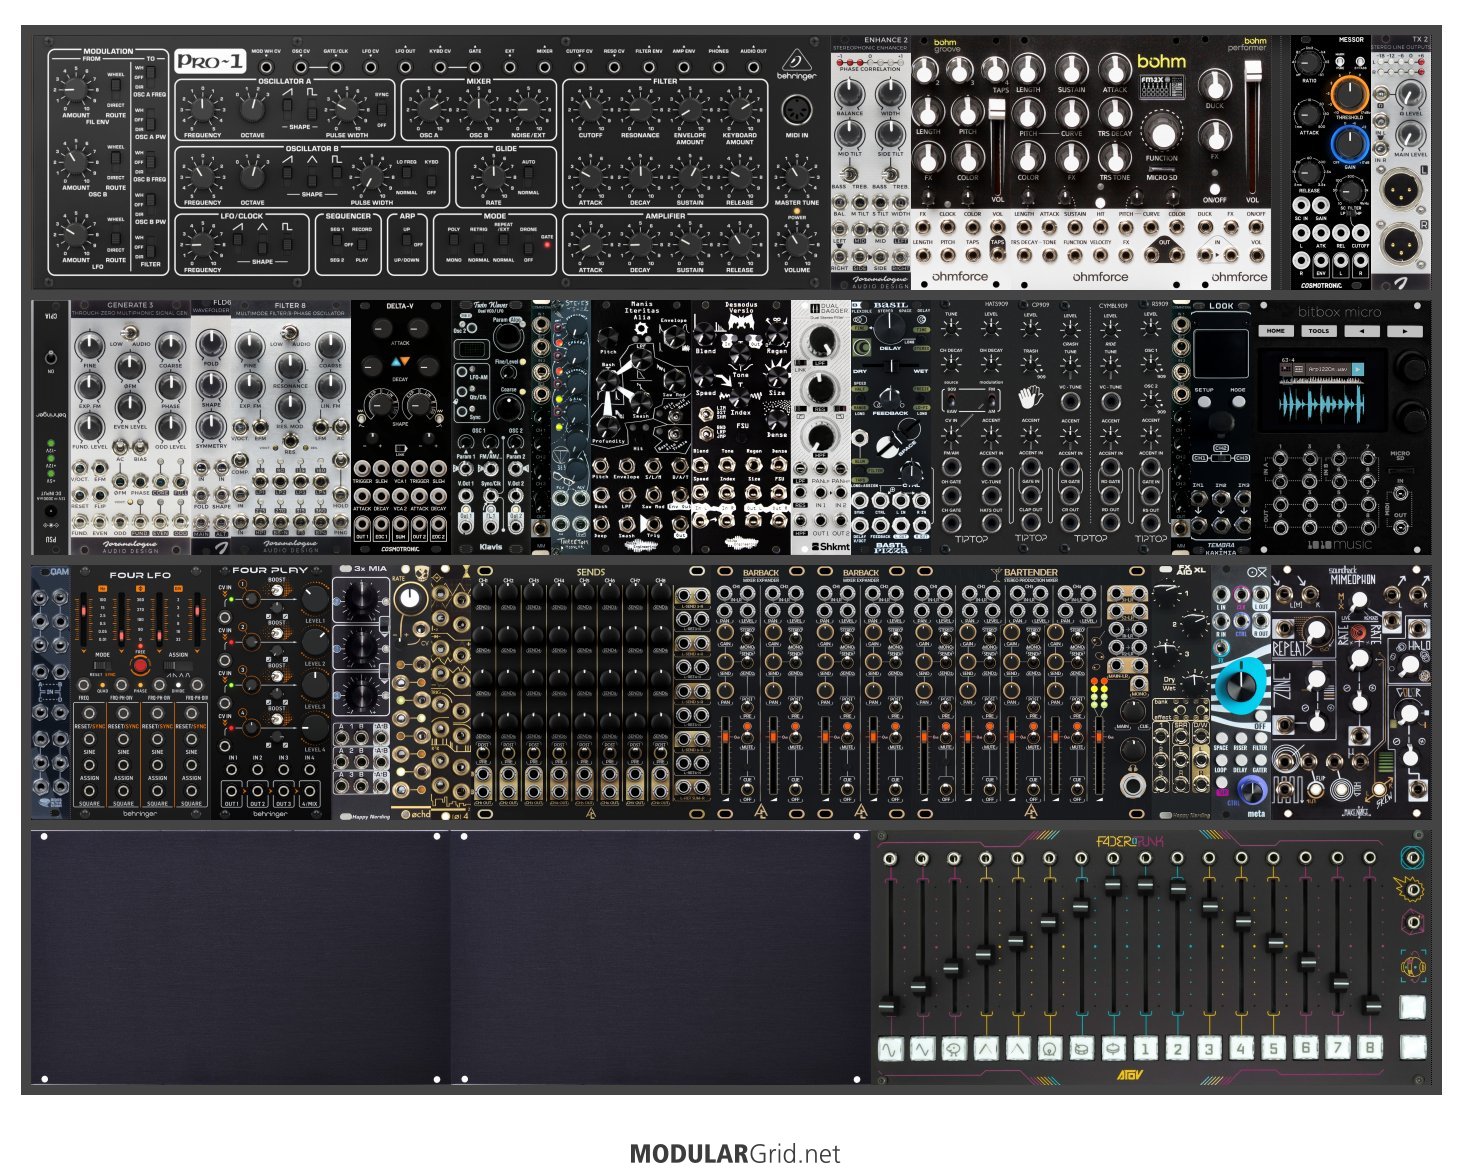Image resolution: width=1472 pixels, height=1175 pixels.
Task: Click the clapping hands icon on CP909
Action: 1030,397
